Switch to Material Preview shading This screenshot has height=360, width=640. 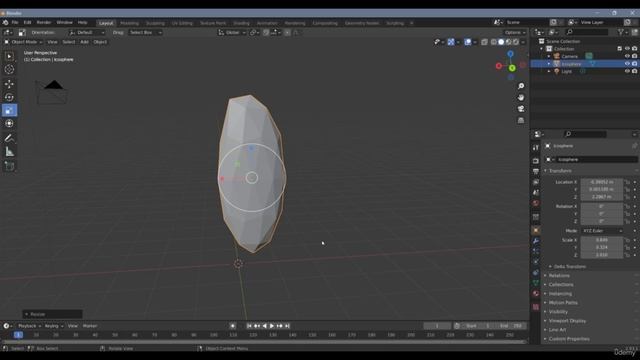509,42
